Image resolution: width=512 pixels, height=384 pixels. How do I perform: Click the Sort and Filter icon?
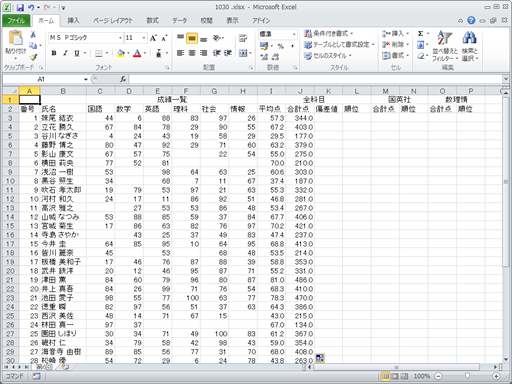click(x=445, y=38)
